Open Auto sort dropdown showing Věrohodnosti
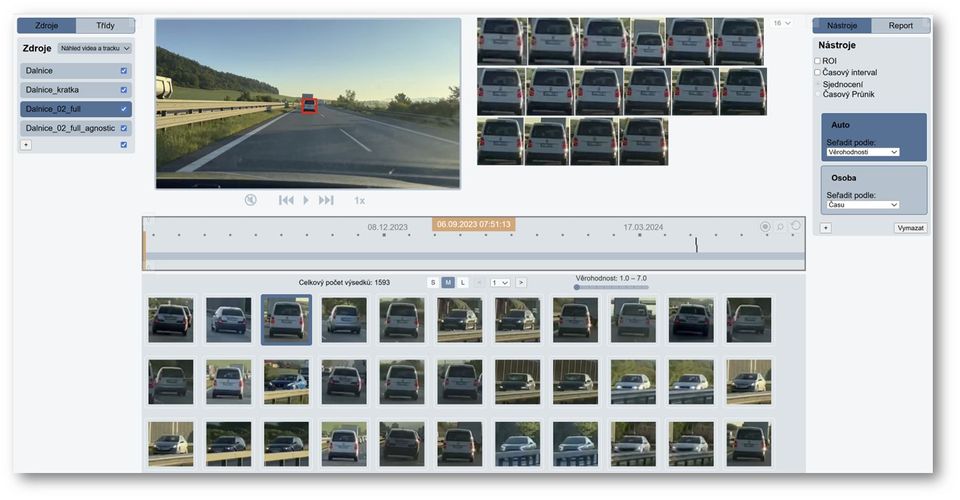 [863, 152]
